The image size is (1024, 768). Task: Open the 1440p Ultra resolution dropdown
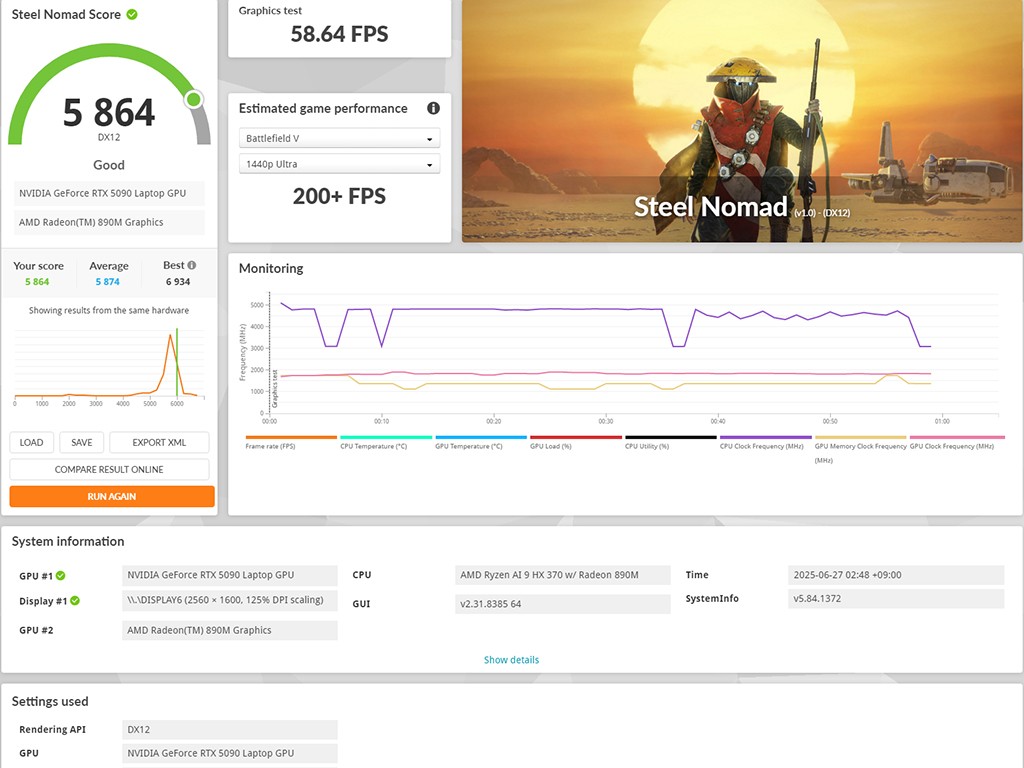(339, 164)
